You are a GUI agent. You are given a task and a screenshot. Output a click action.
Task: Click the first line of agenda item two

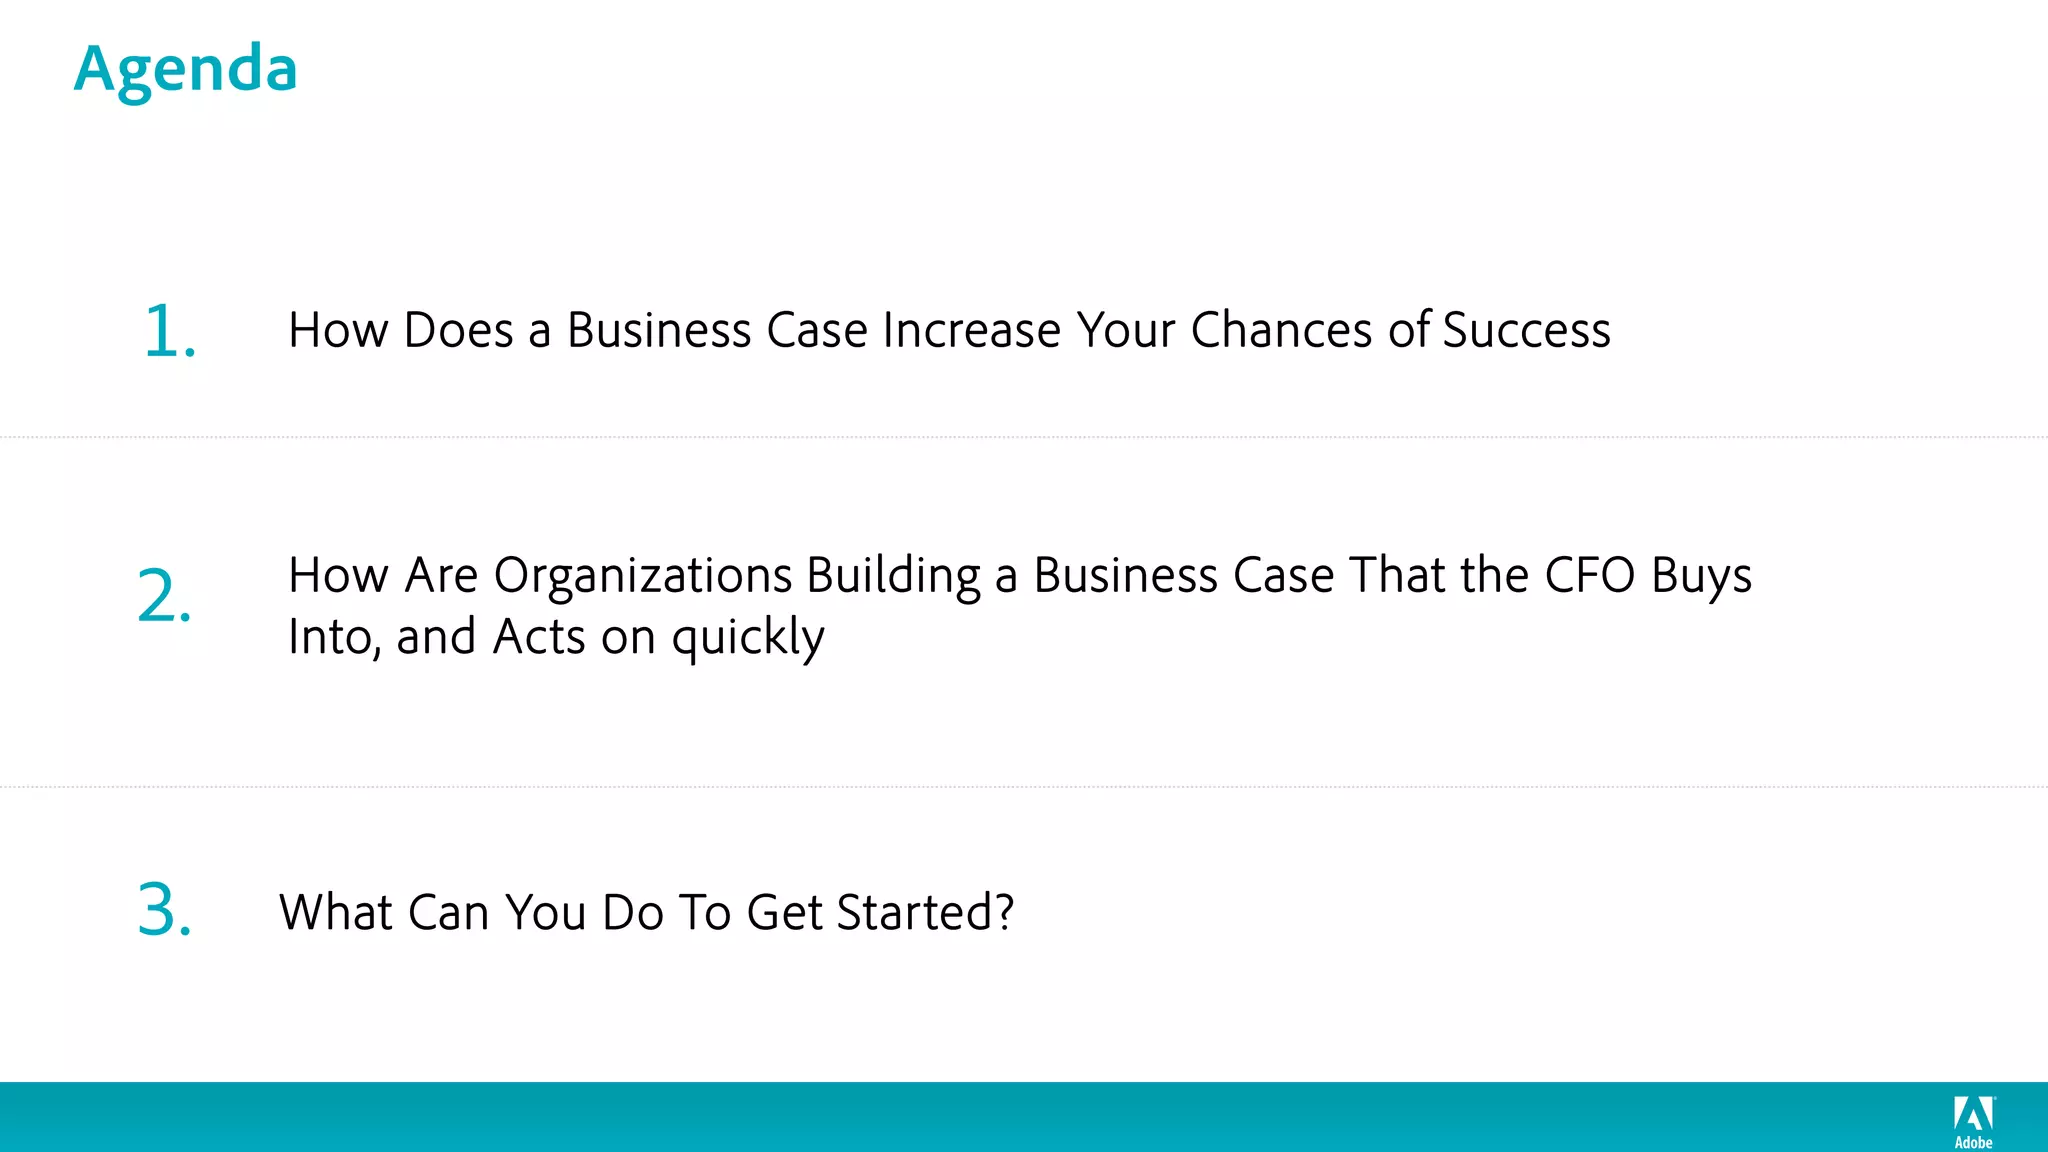click(x=1019, y=576)
